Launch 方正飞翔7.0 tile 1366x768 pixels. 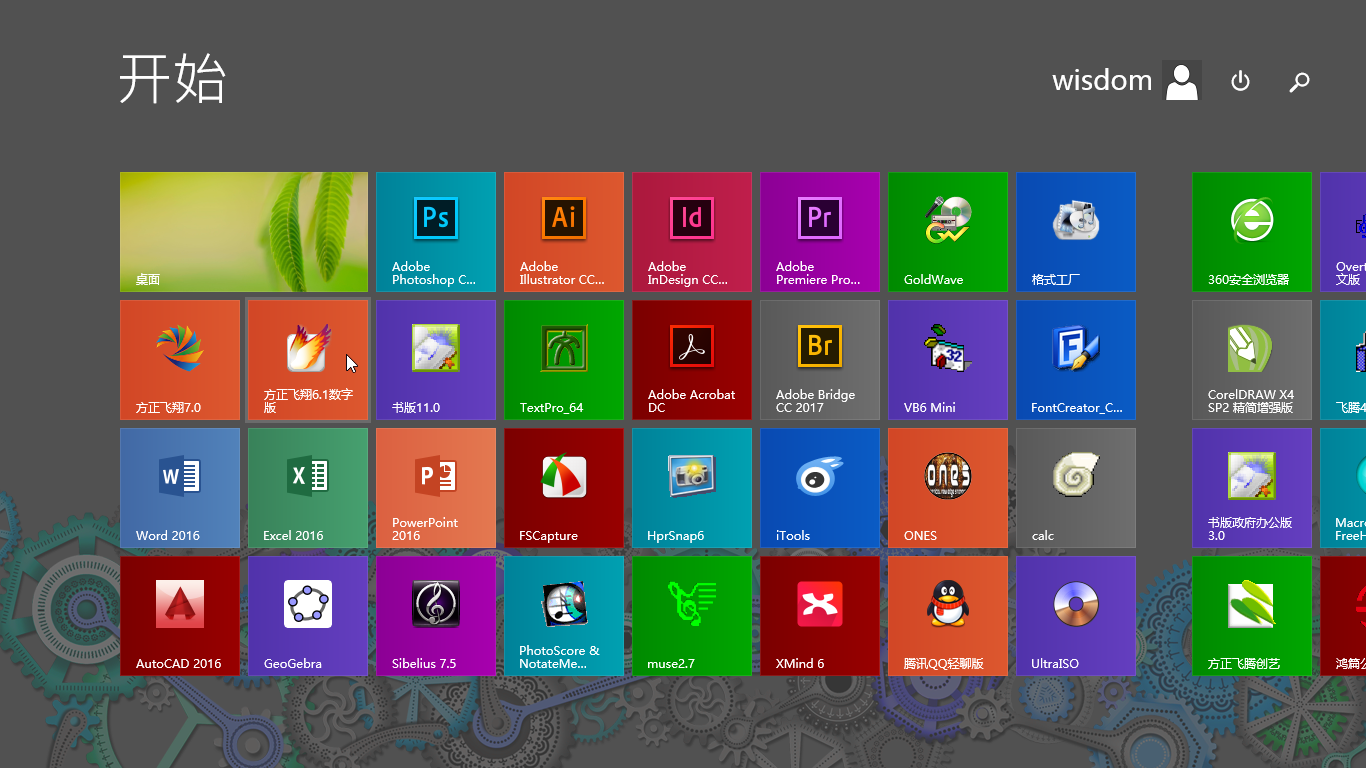180,360
